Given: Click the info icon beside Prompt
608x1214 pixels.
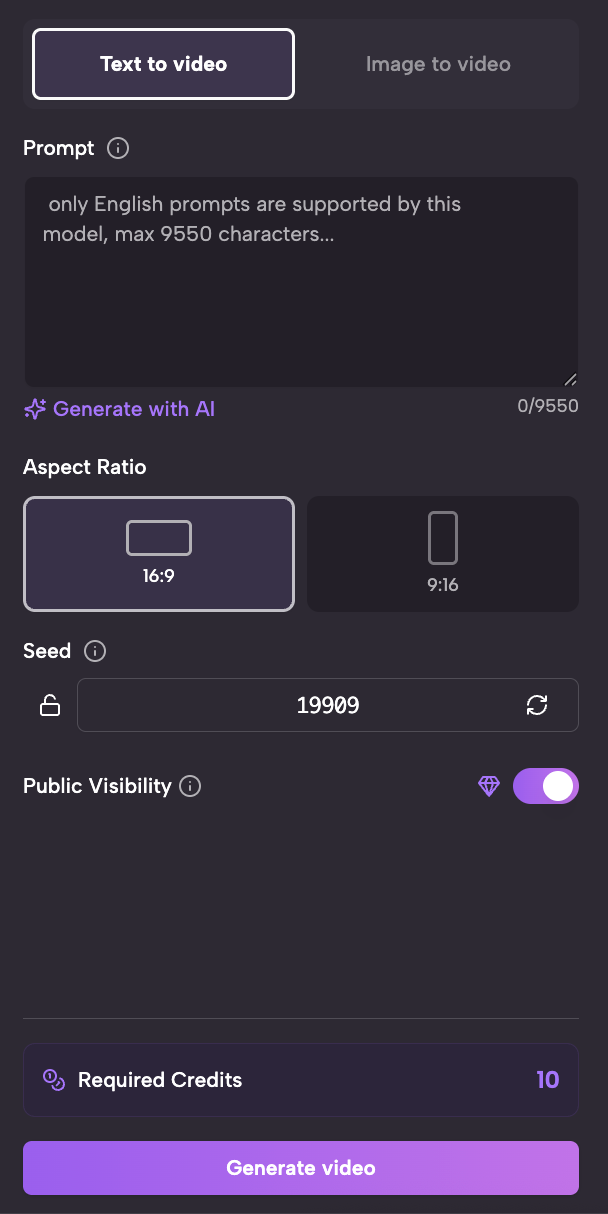Looking at the screenshot, I should [x=118, y=149].
